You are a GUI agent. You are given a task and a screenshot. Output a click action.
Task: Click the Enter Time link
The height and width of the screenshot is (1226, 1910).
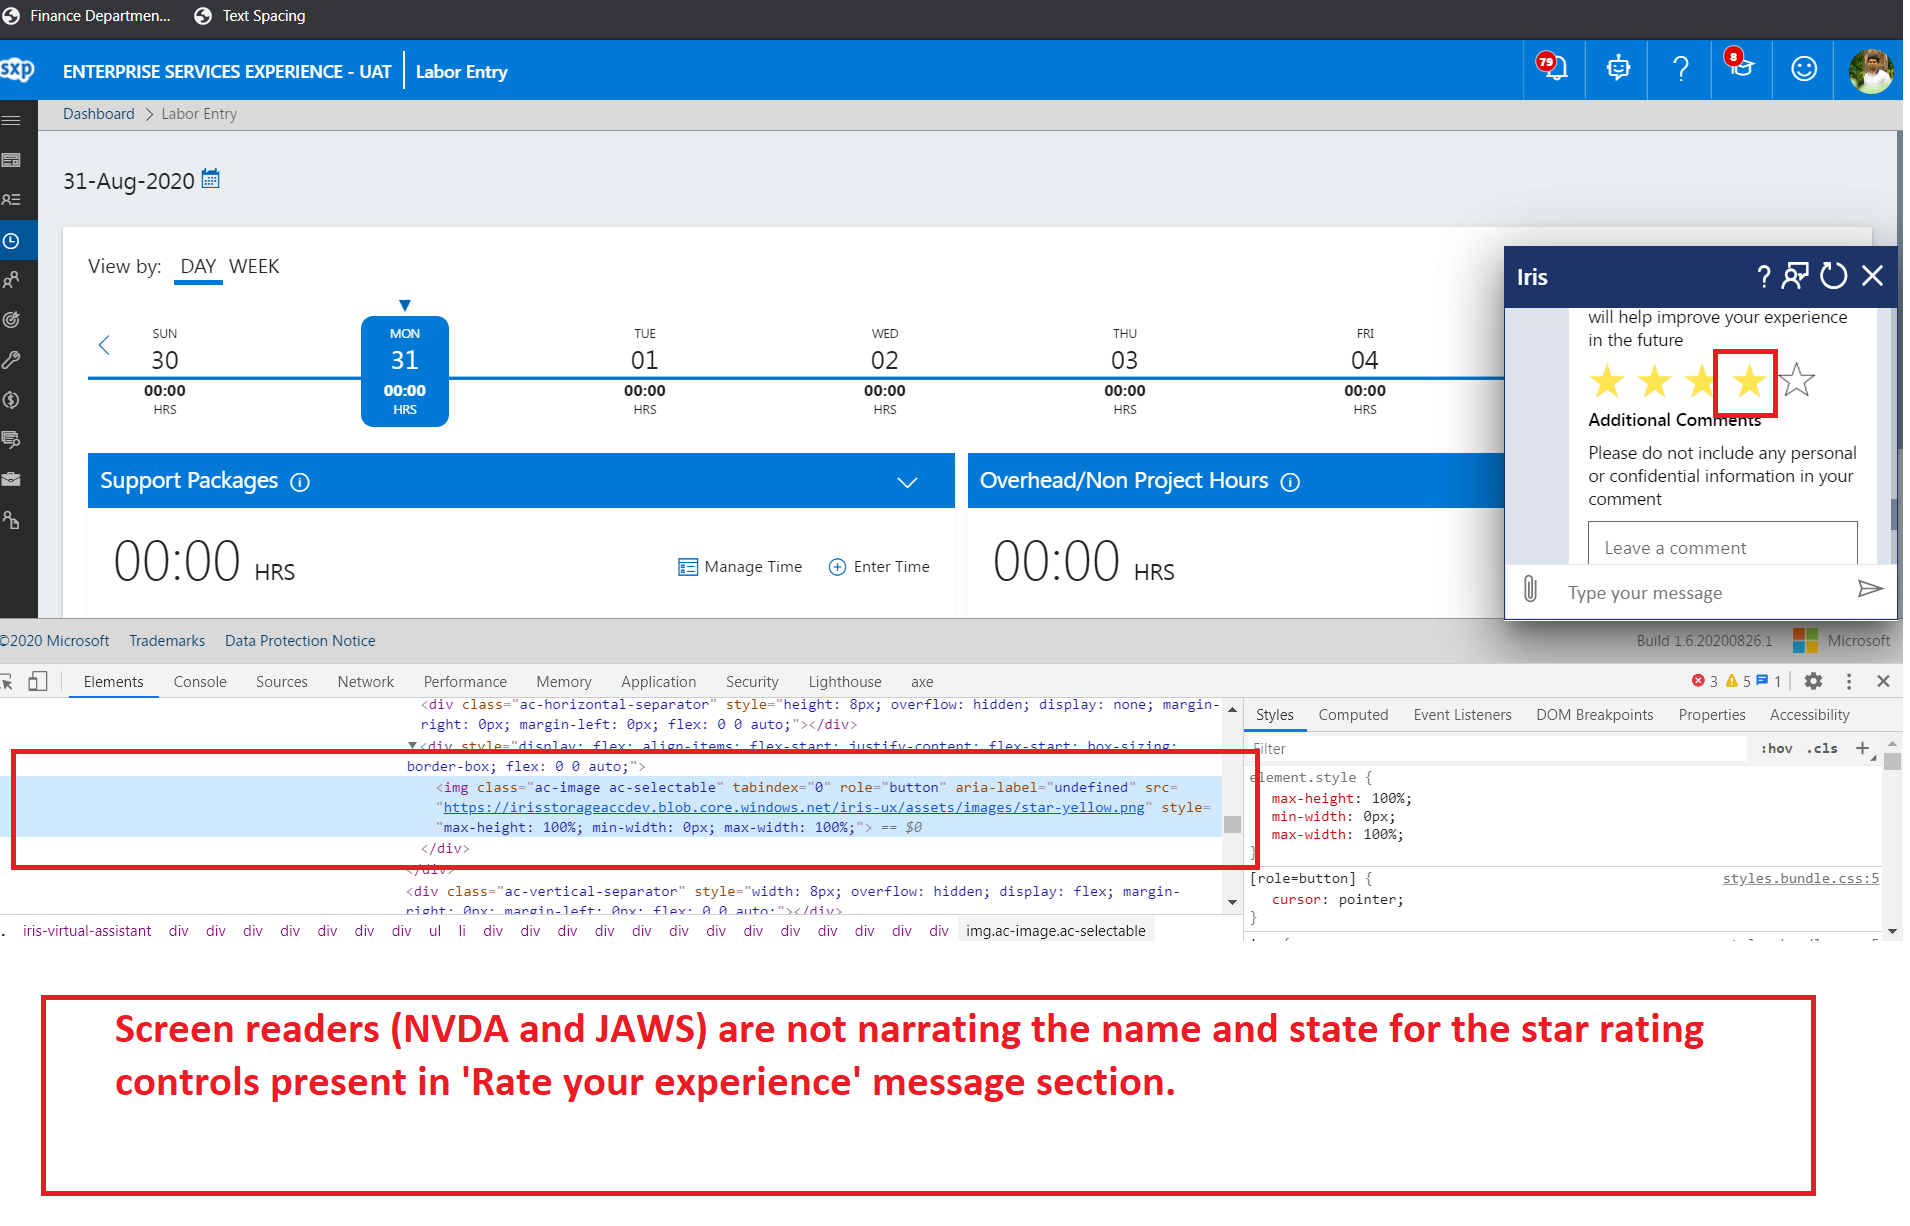coord(891,566)
